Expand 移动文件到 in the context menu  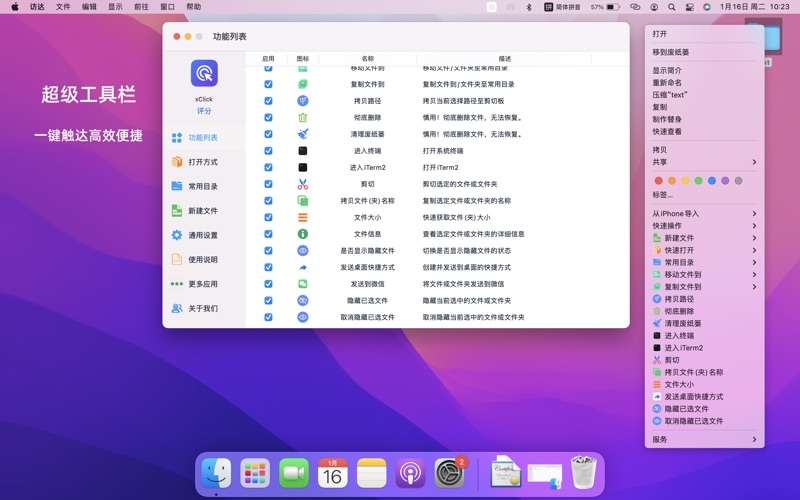[704, 274]
